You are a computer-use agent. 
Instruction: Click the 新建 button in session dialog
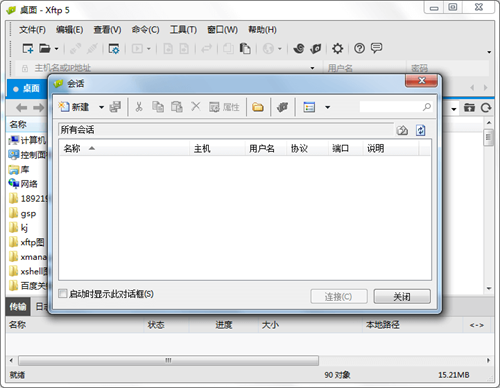[x=74, y=107]
